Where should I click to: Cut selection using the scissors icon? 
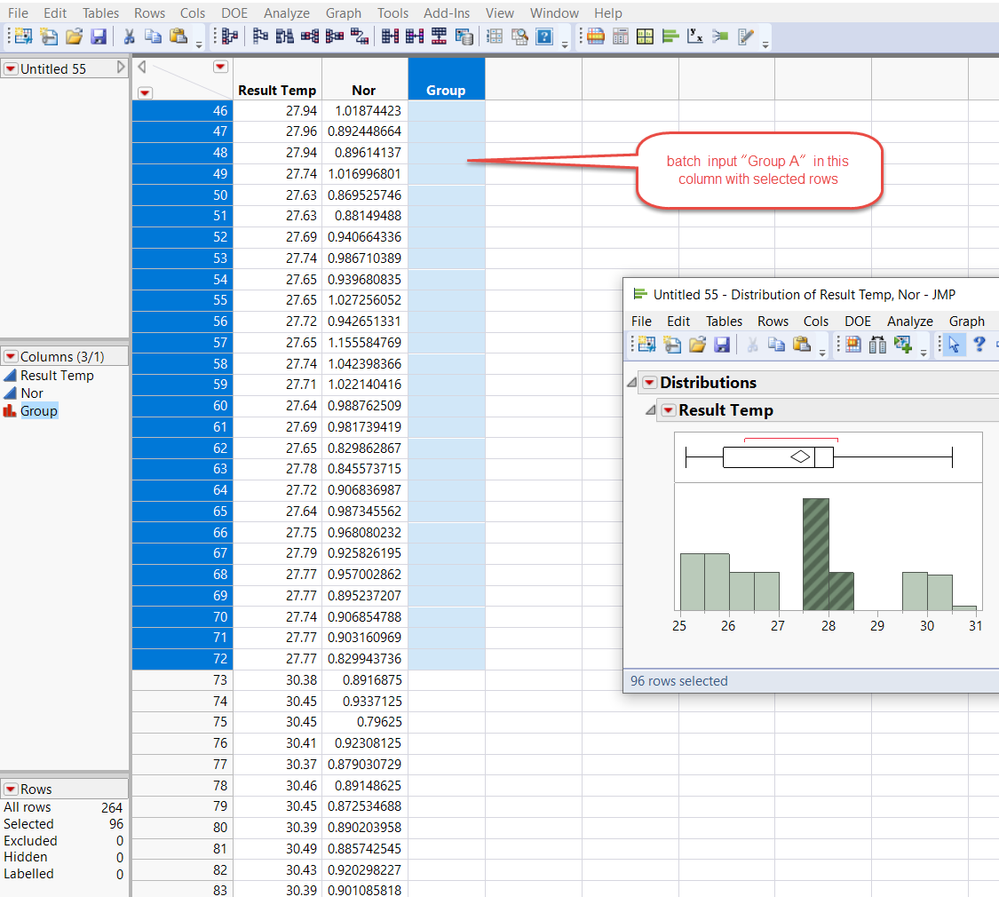(x=127, y=36)
